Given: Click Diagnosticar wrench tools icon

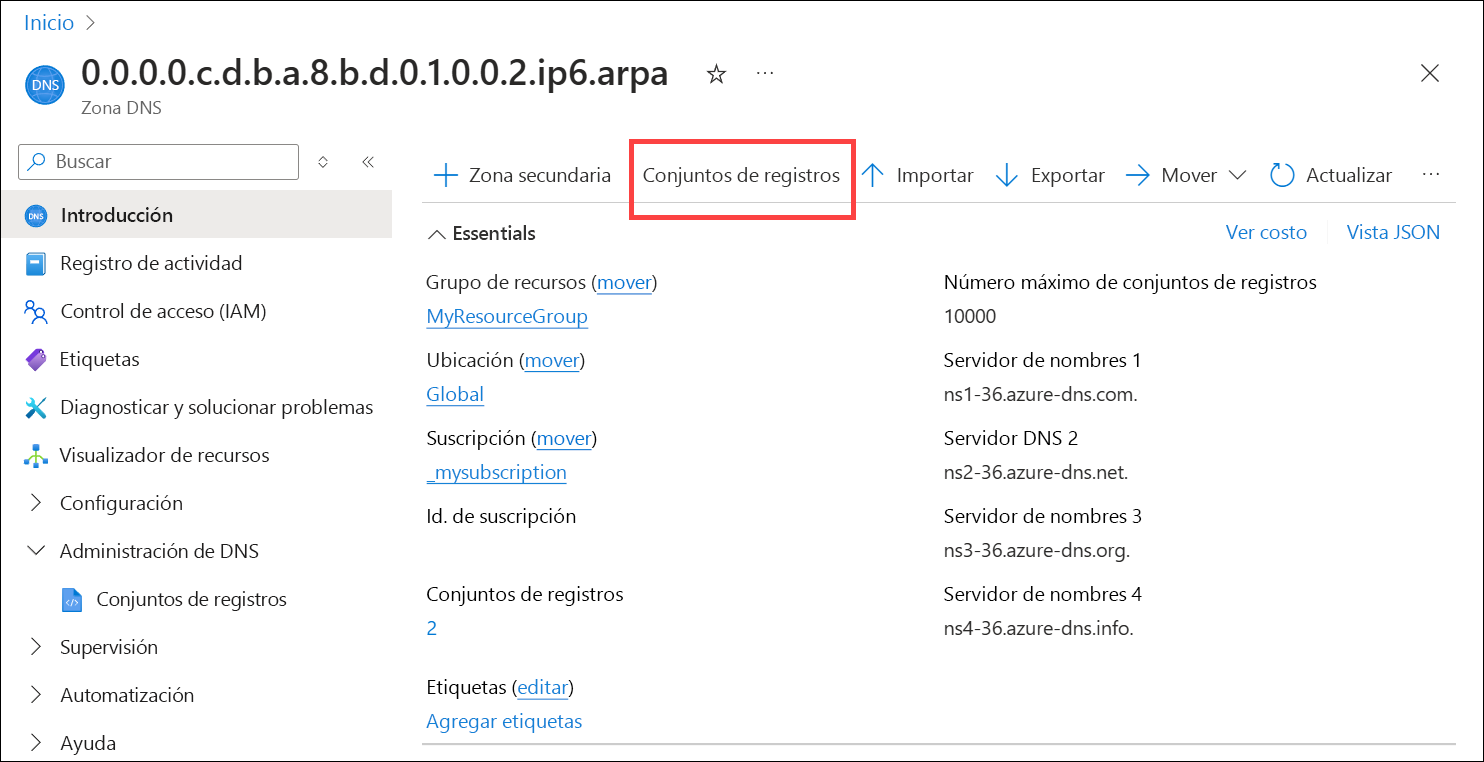Looking at the screenshot, I should point(36,407).
